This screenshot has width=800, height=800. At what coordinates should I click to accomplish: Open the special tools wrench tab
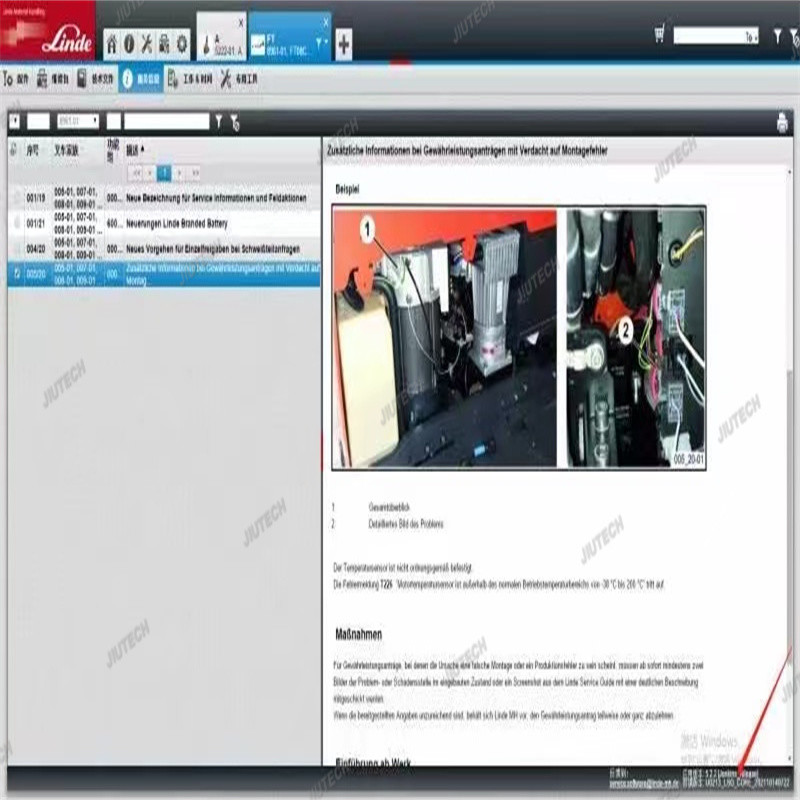tap(239, 79)
